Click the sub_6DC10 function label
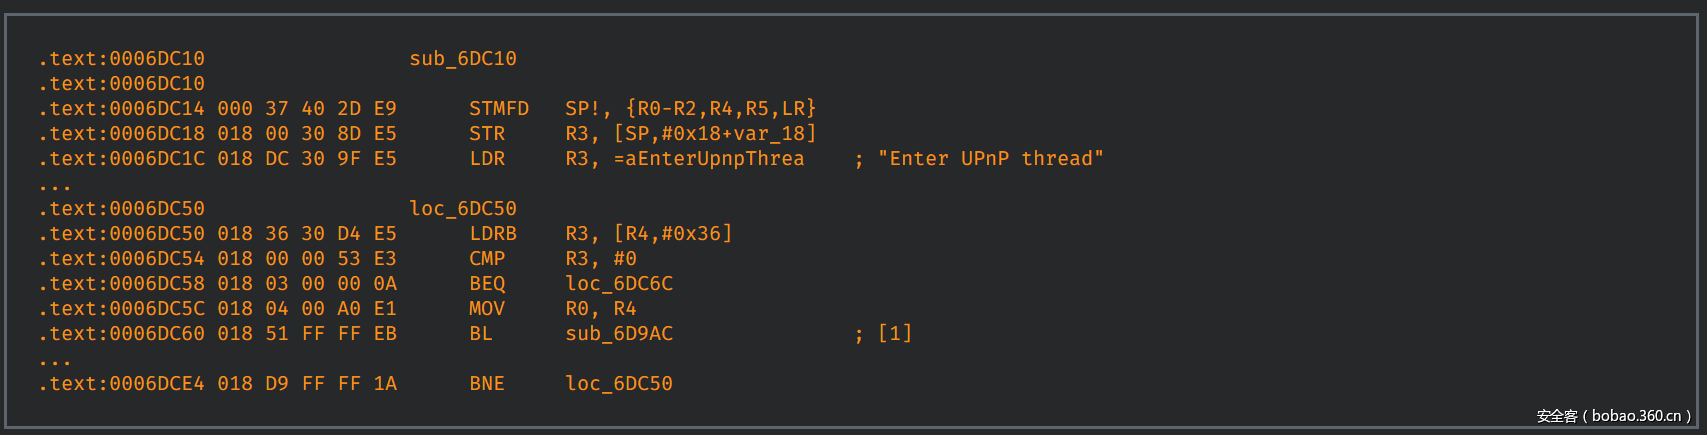 tap(463, 59)
